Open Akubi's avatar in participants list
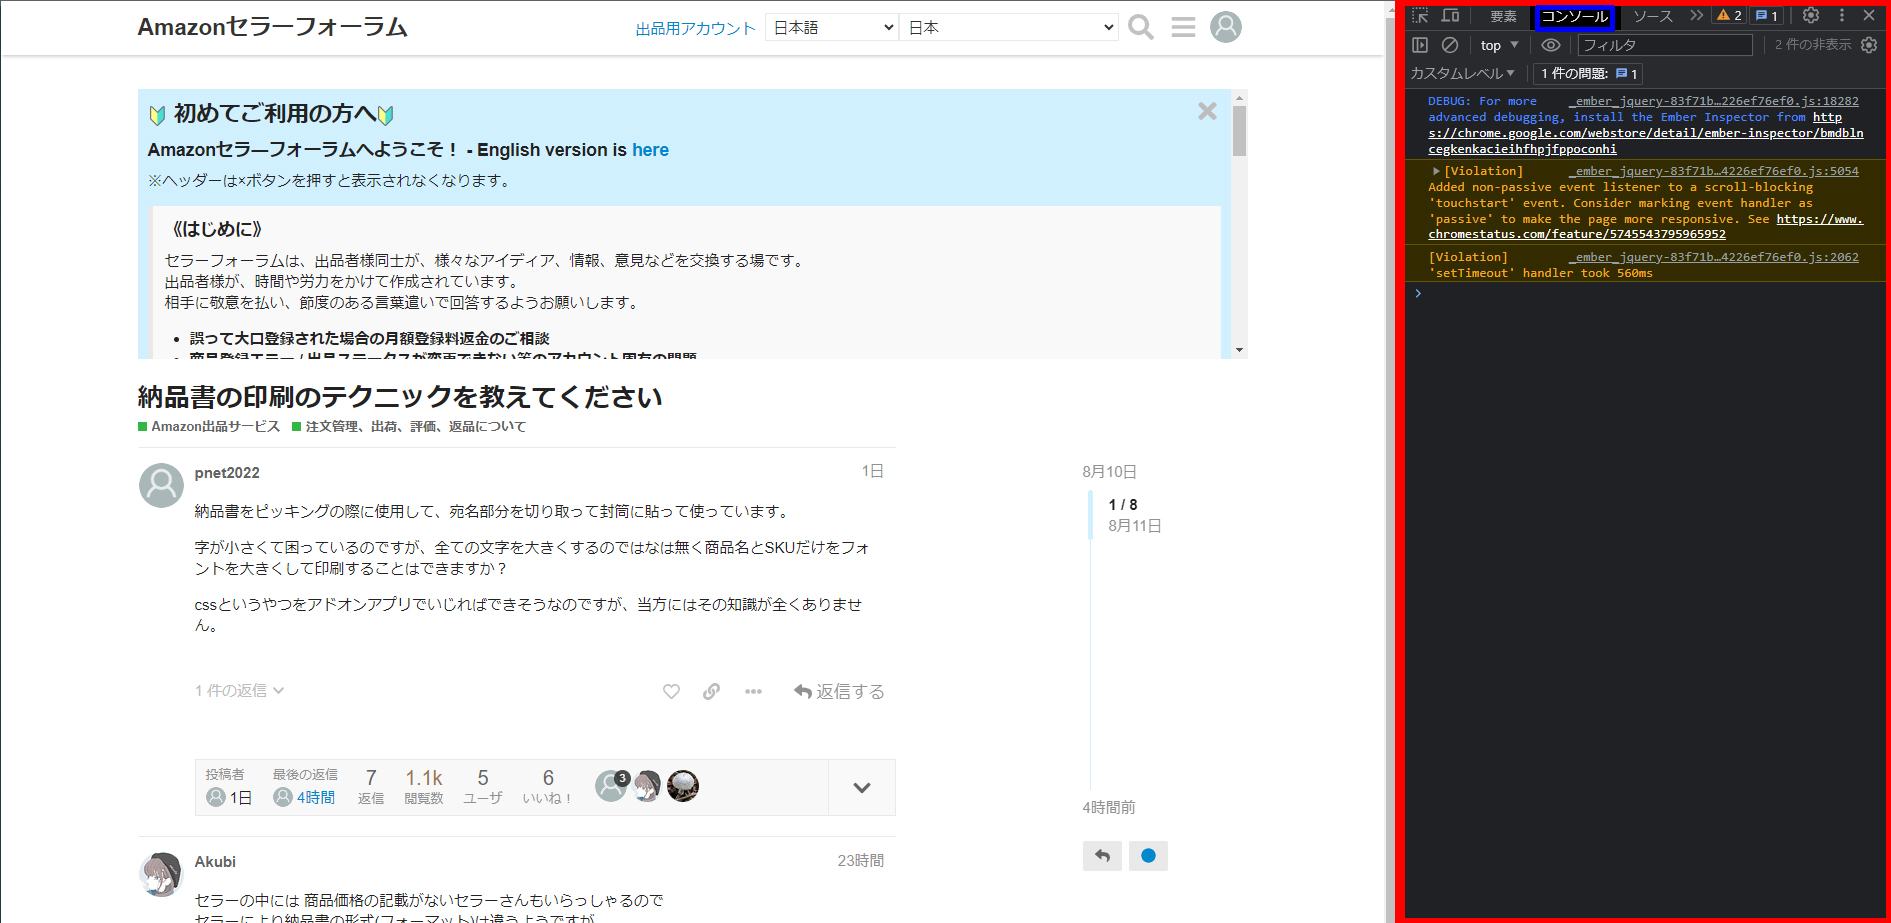Viewport: 1891px width, 923px height. click(x=647, y=786)
